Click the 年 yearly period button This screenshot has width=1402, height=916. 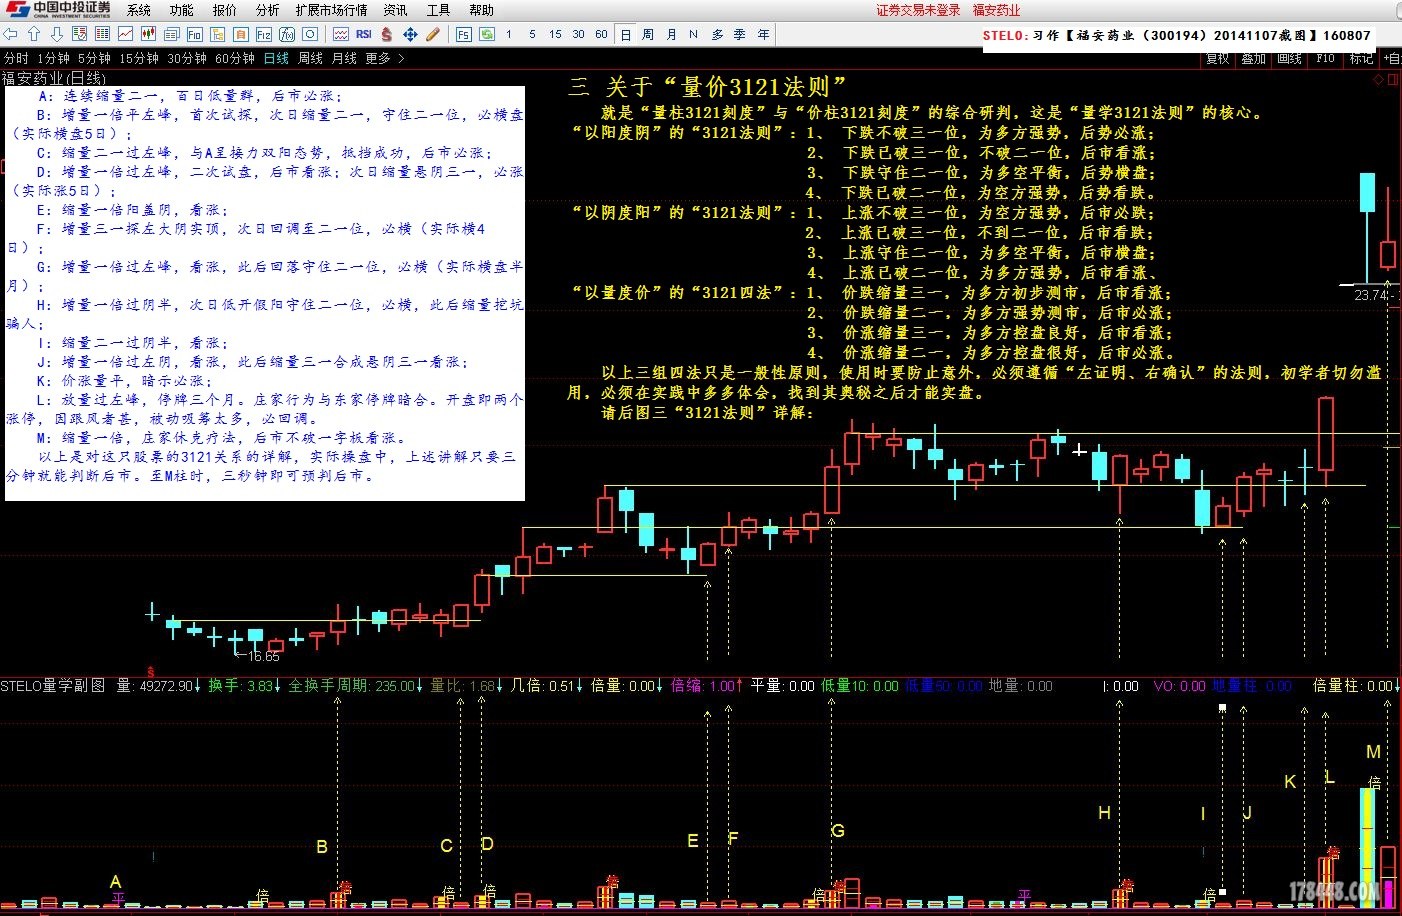tap(763, 34)
